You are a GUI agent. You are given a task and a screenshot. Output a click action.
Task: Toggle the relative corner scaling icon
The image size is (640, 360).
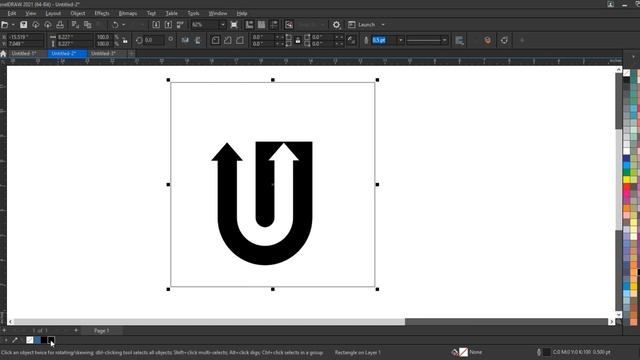351,40
